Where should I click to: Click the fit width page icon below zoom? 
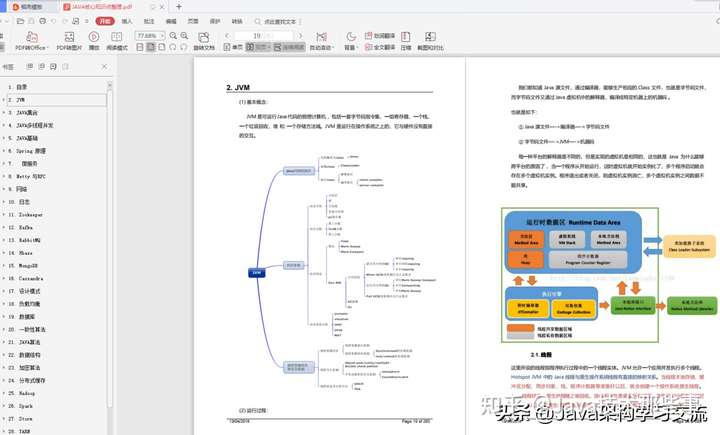(x=151, y=47)
